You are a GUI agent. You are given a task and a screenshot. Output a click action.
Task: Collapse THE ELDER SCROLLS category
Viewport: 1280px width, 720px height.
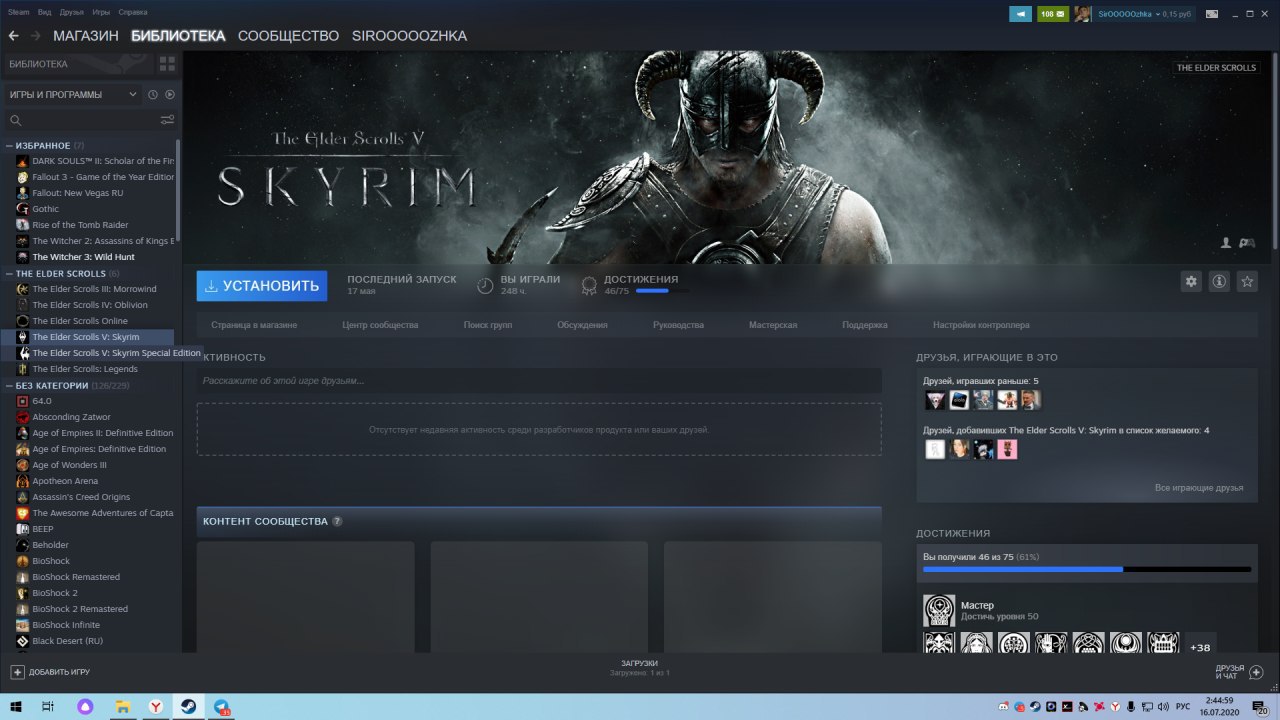tap(9, 274)
